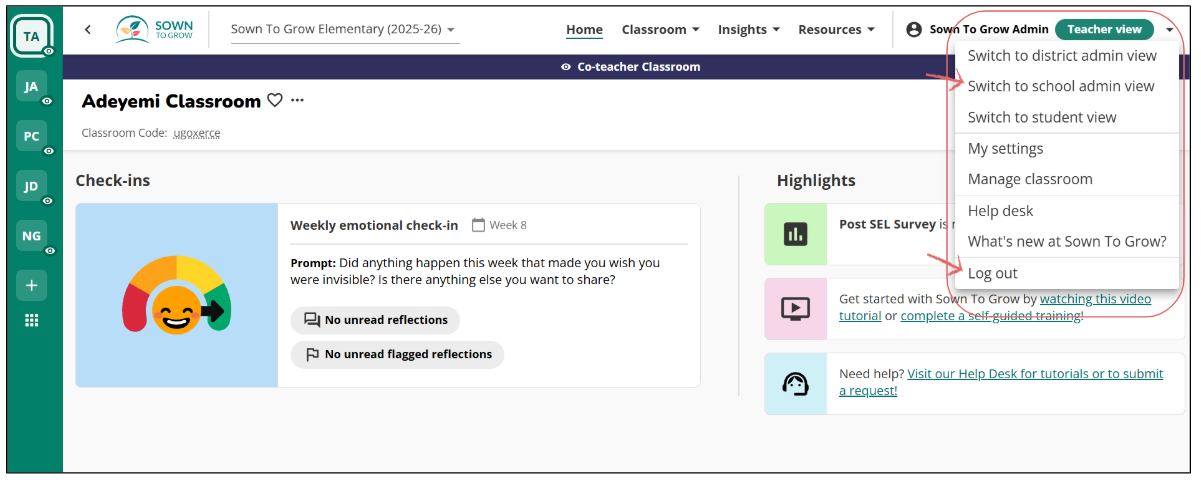Click the Adeyemi Classroom heading
This screenshot has height=484, width=1201.
pos(171,101)
